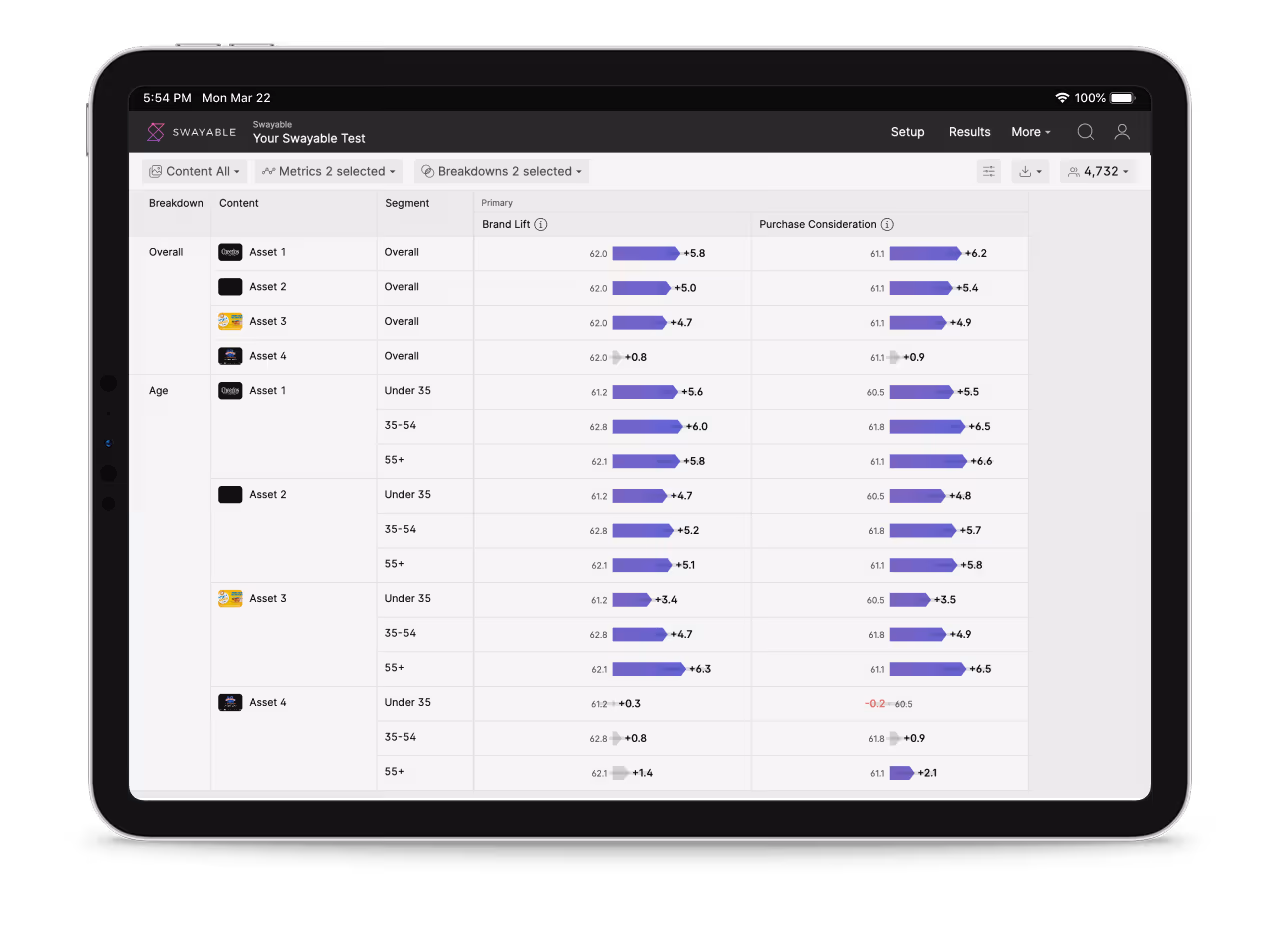Image resolution: width=1280 pixels, height=933 pixels.
Task: Select the Asset 3 thumbnail in Age
Action: click(230, 599)
